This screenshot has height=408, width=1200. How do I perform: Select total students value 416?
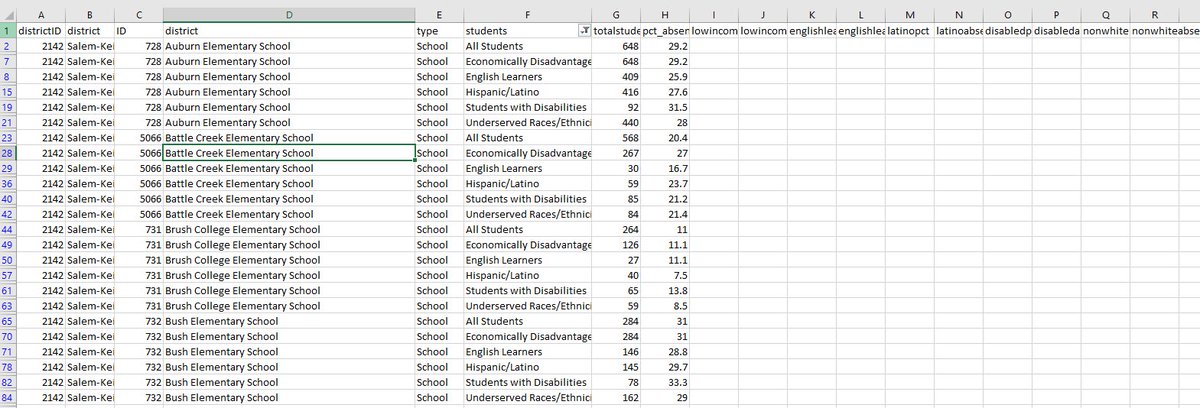(x=616, y=92)
